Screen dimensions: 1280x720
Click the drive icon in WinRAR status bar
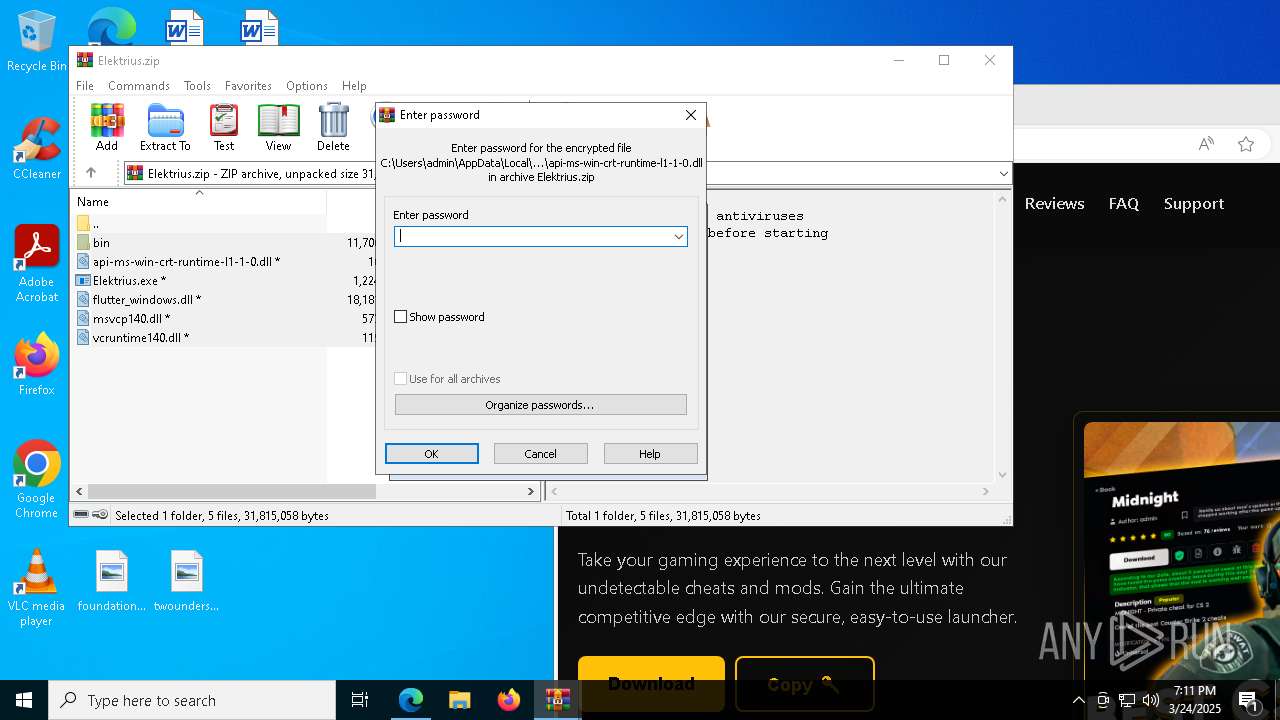[x=82, y=515]
